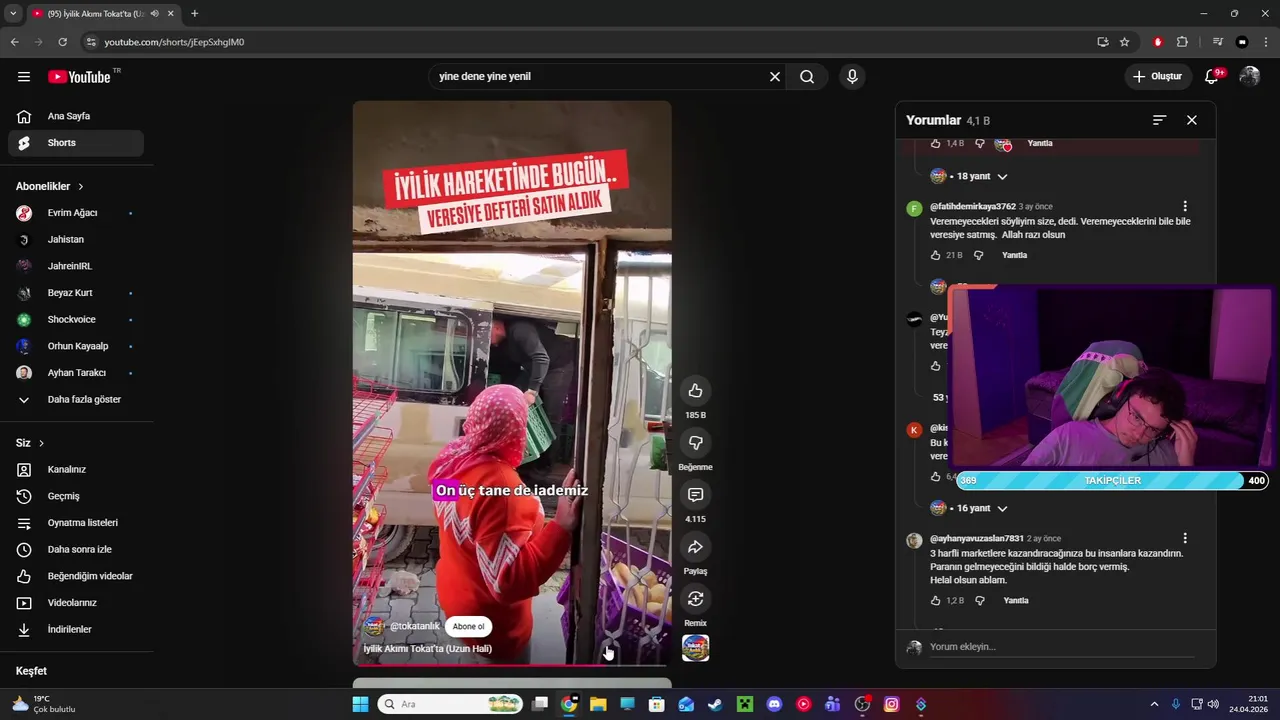
Task: Select Shorts in the sidebar
Action: click(76, 143)
